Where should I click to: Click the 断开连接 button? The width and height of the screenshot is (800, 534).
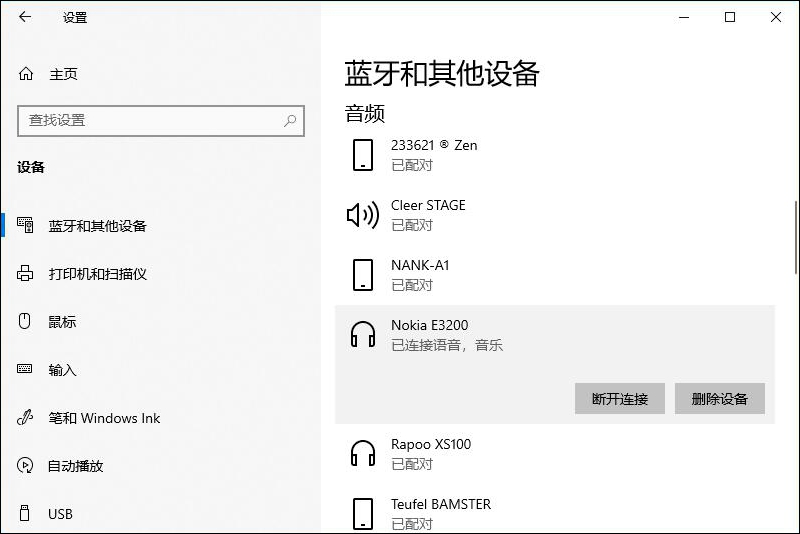tap(619, 398)
